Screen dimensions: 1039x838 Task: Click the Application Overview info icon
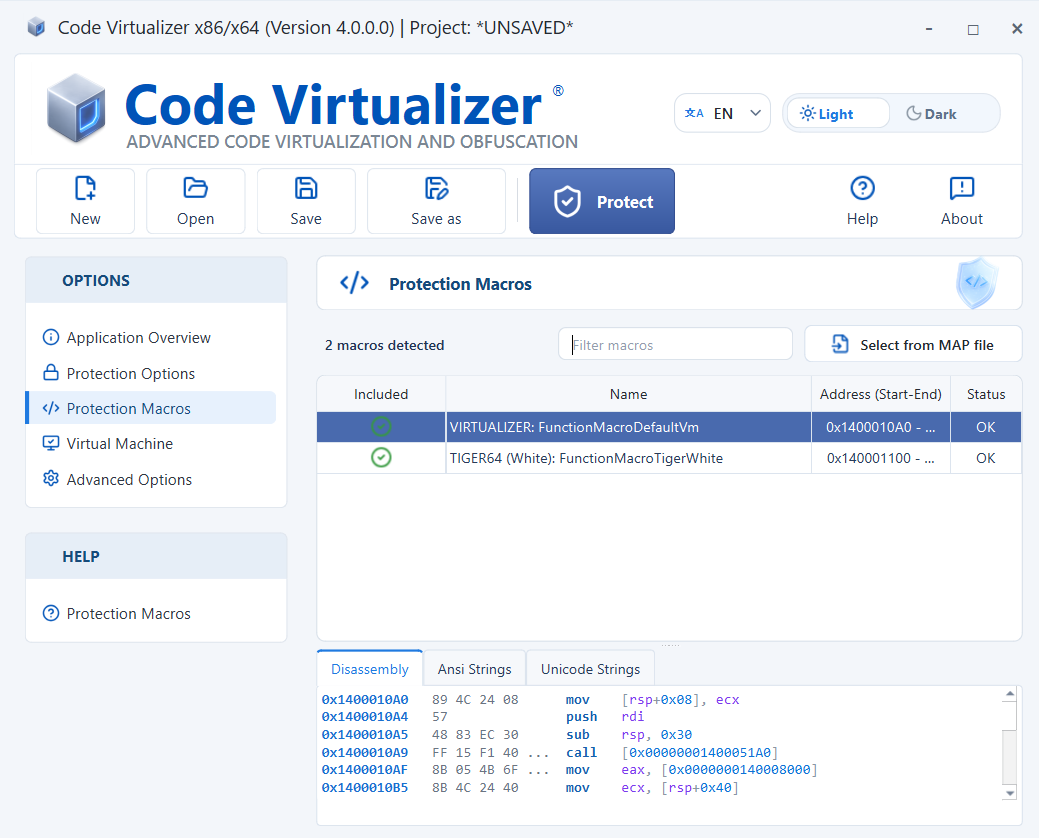tap(50, 337)
